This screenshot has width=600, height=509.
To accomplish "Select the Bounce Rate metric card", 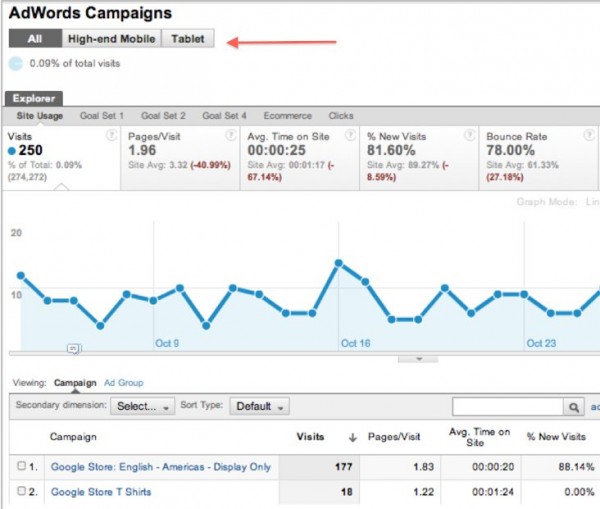I will click(538, 158).
